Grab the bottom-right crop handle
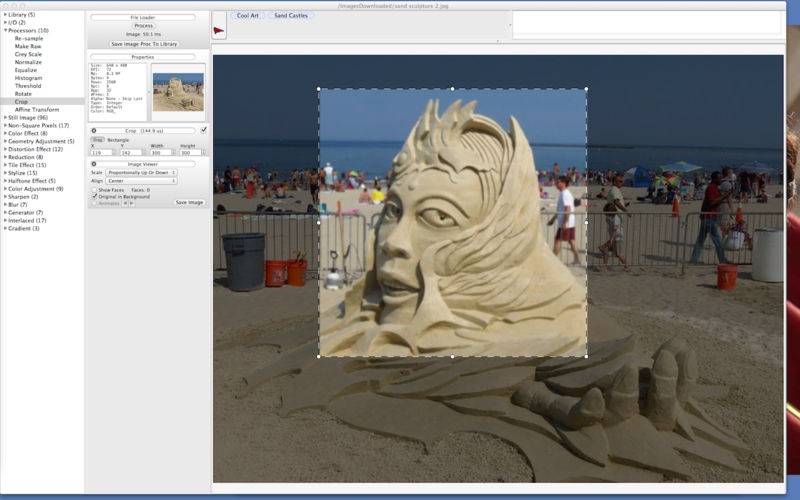The width and height of the screenshot is (800, 500). click(586, 356)
